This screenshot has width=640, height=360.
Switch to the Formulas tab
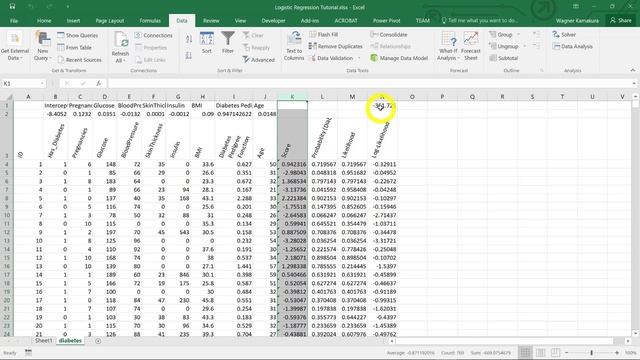(150, 20)
